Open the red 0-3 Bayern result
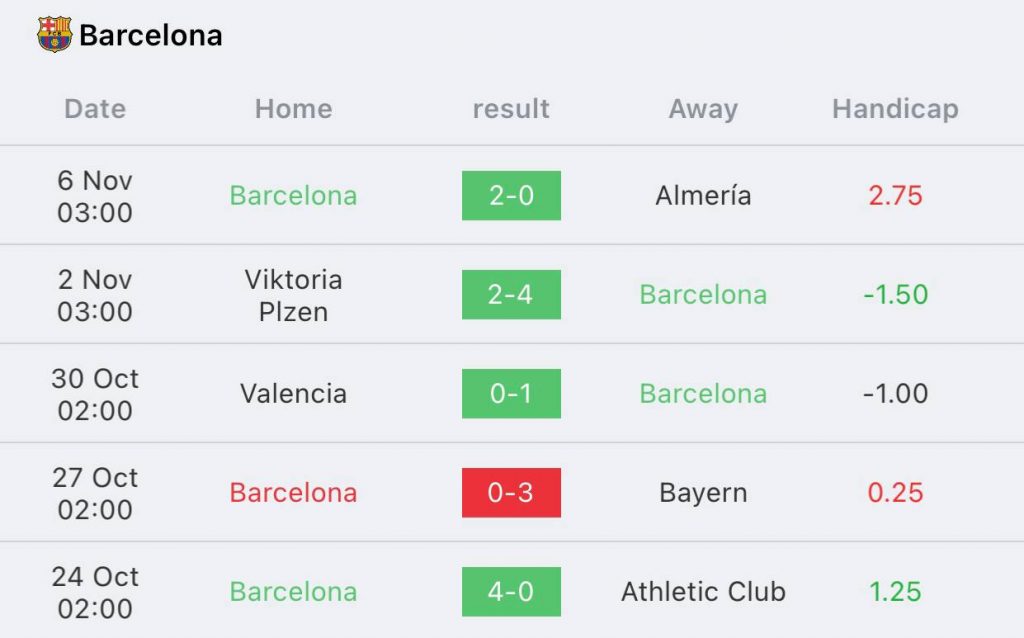1024x638 pixels. click(x=511, y=492)
